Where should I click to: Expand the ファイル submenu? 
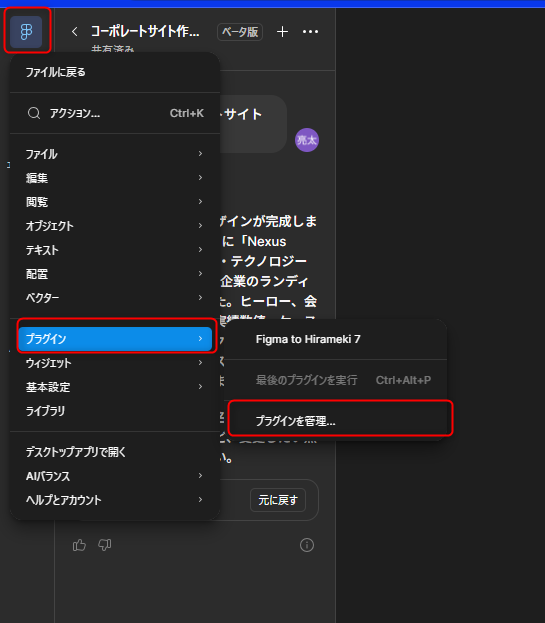[x=115, y=154]
